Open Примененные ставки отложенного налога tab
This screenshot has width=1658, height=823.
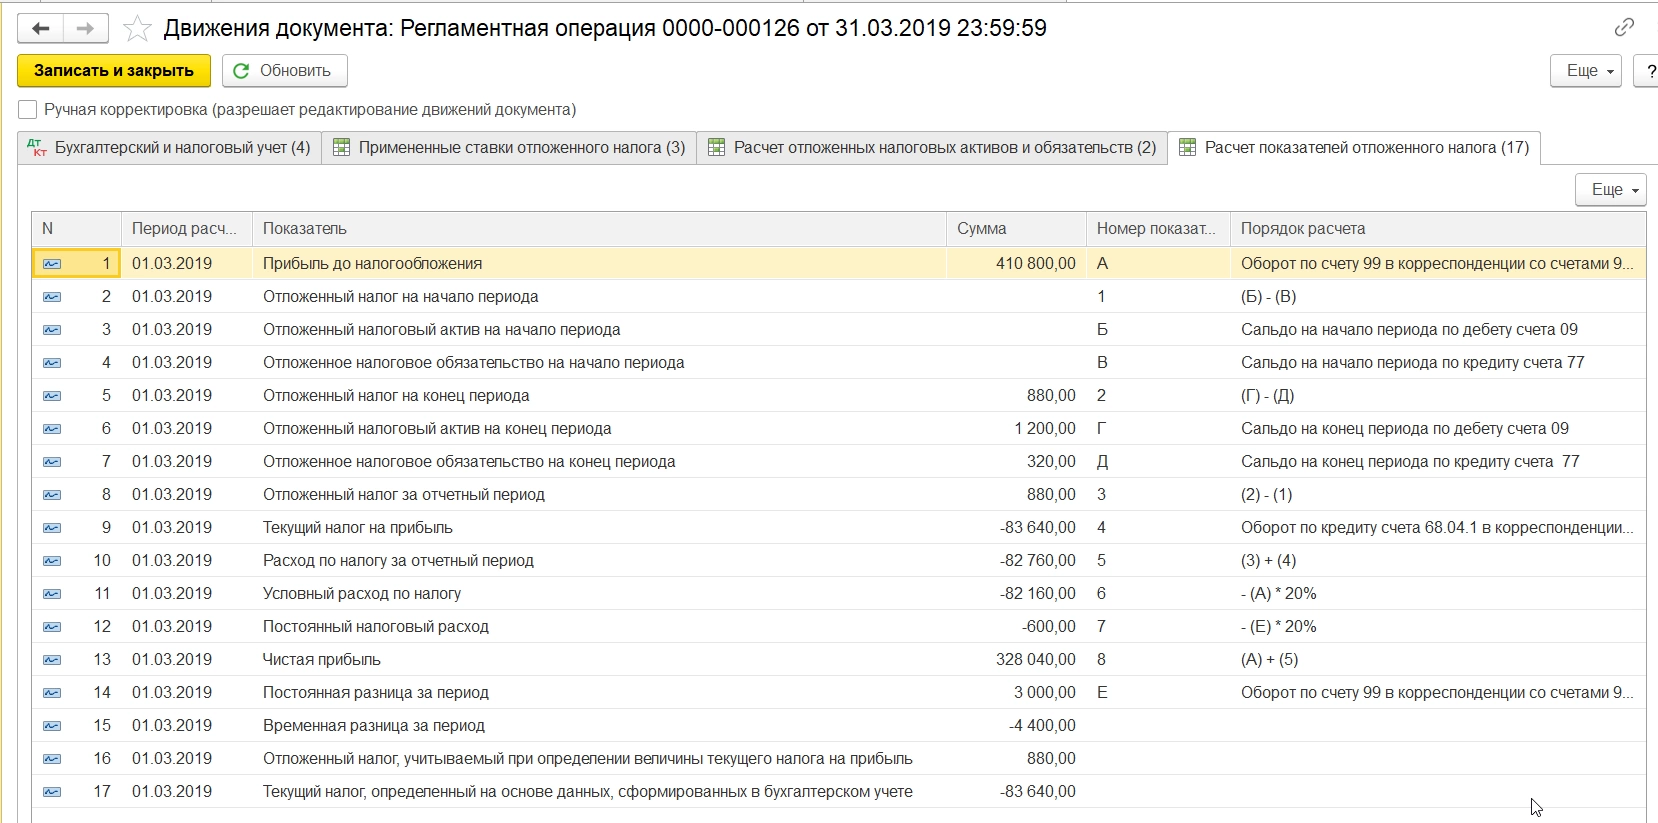tap(509, 148)
